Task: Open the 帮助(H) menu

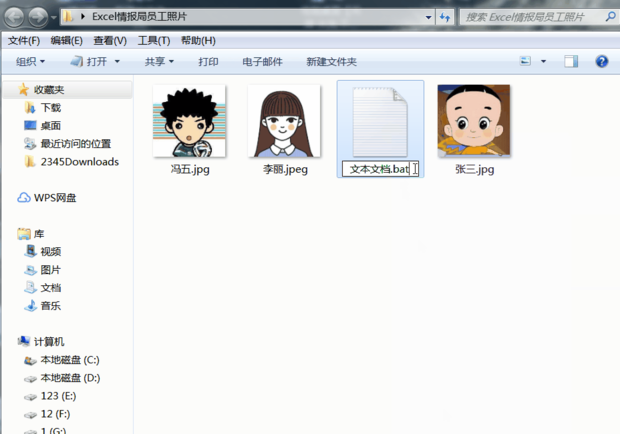Action: [198, 41]
